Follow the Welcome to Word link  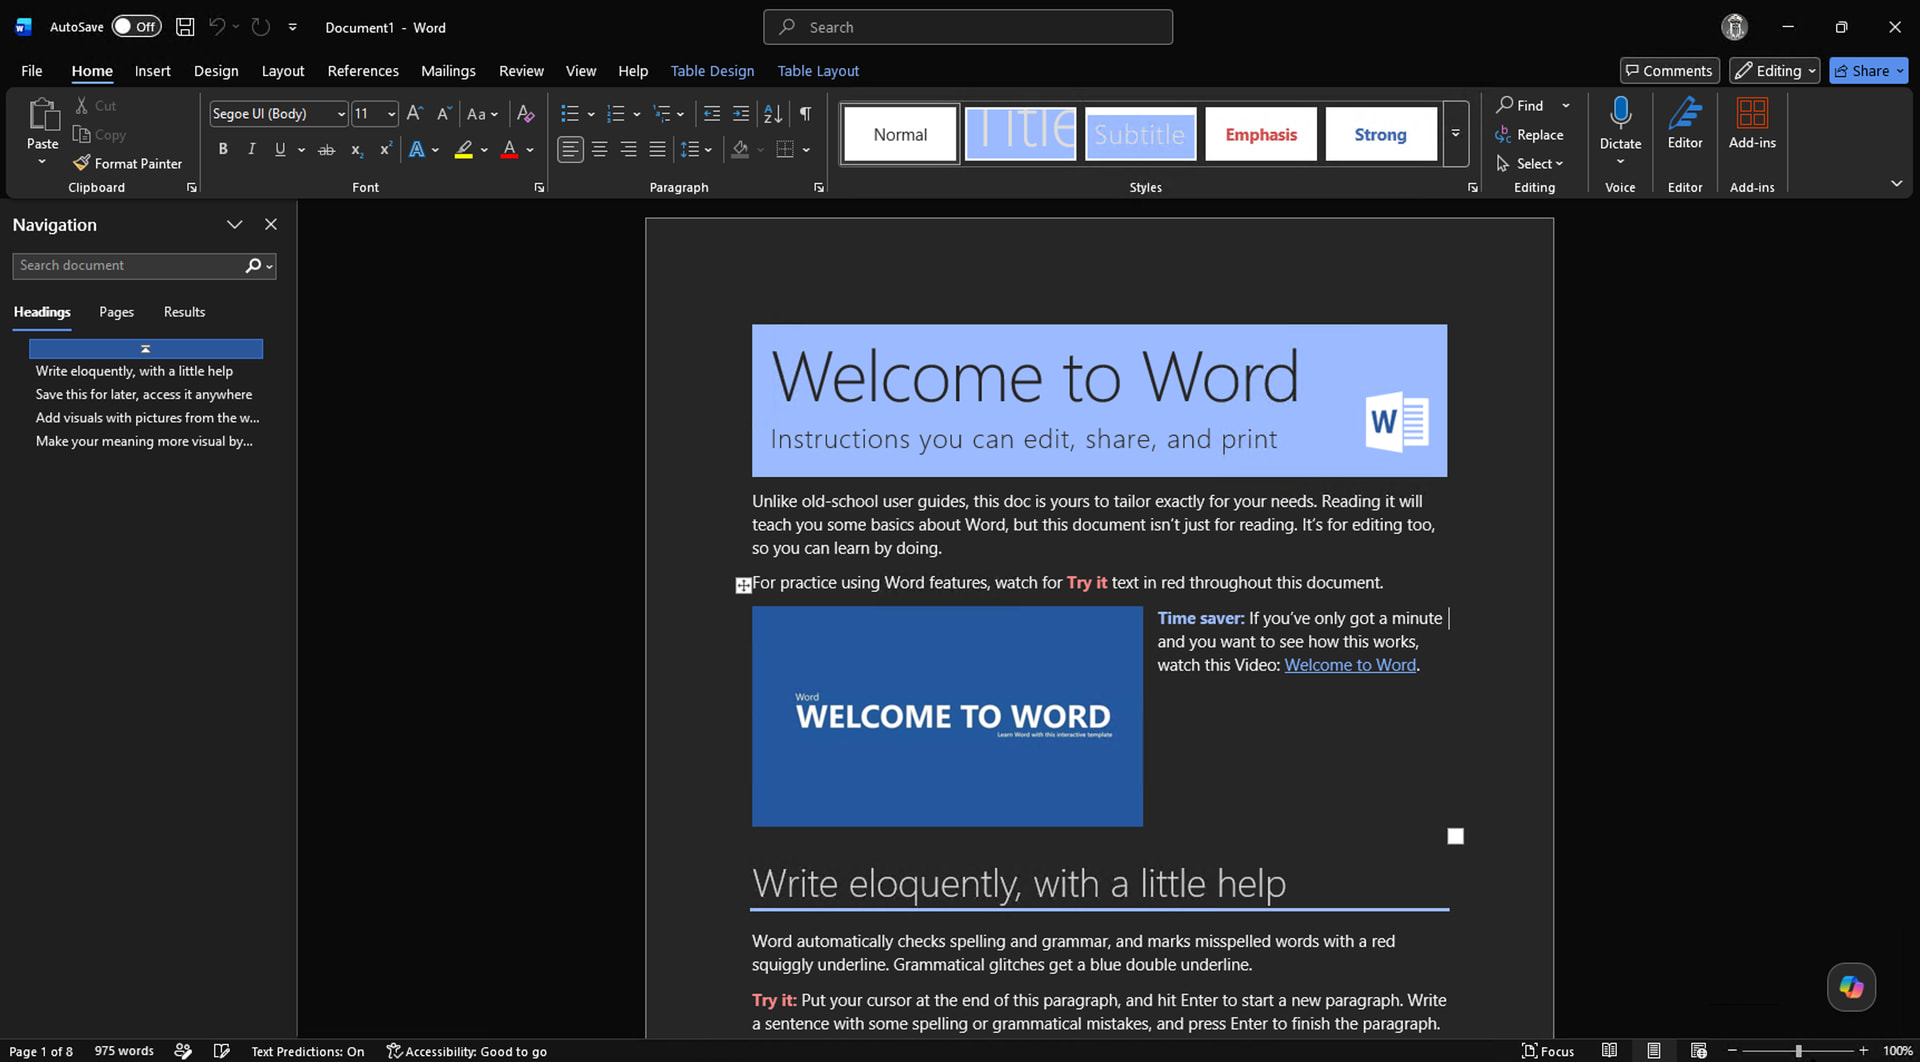click(1350, 665)
